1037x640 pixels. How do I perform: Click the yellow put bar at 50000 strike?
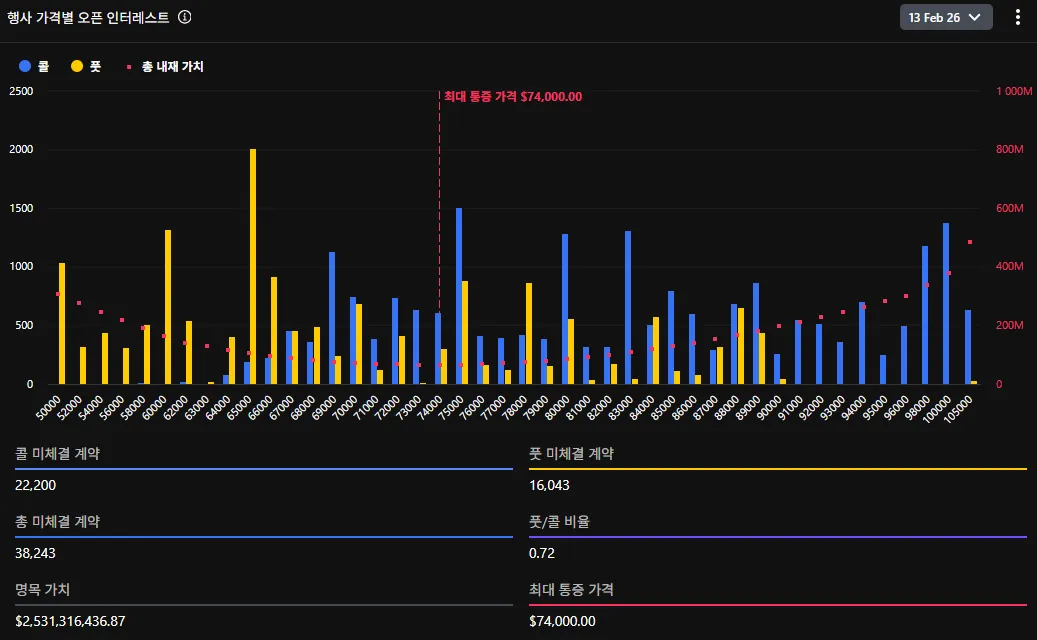coord(62,323)
